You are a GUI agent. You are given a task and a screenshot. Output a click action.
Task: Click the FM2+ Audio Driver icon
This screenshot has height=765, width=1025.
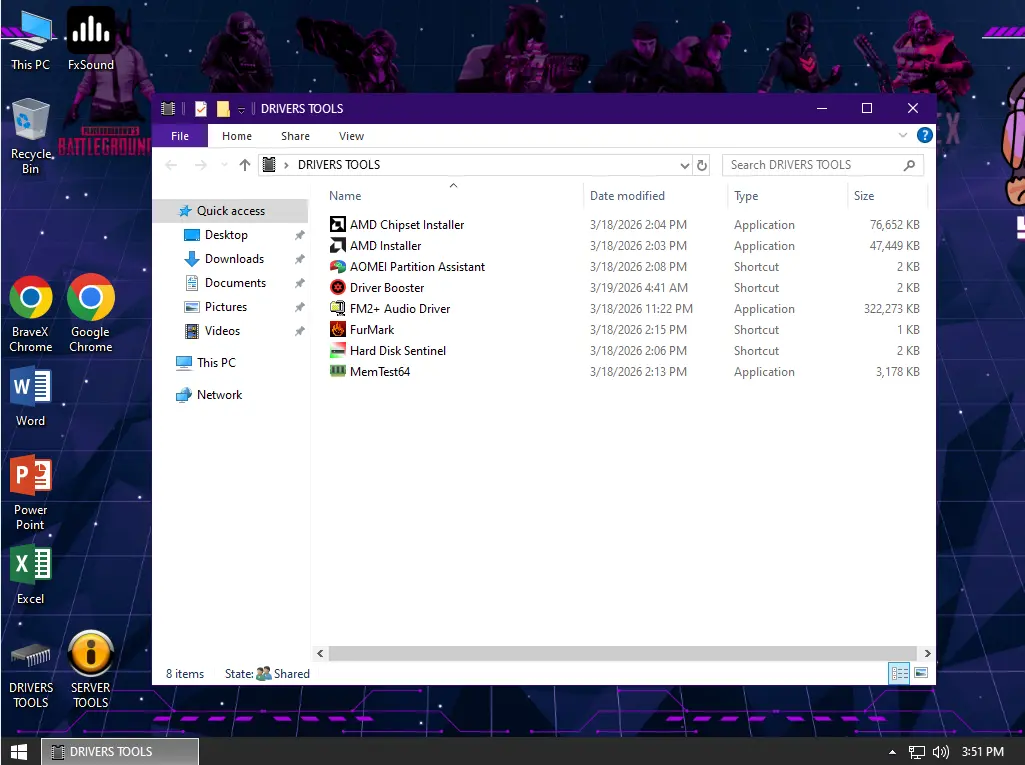click(x=337, y=308)
